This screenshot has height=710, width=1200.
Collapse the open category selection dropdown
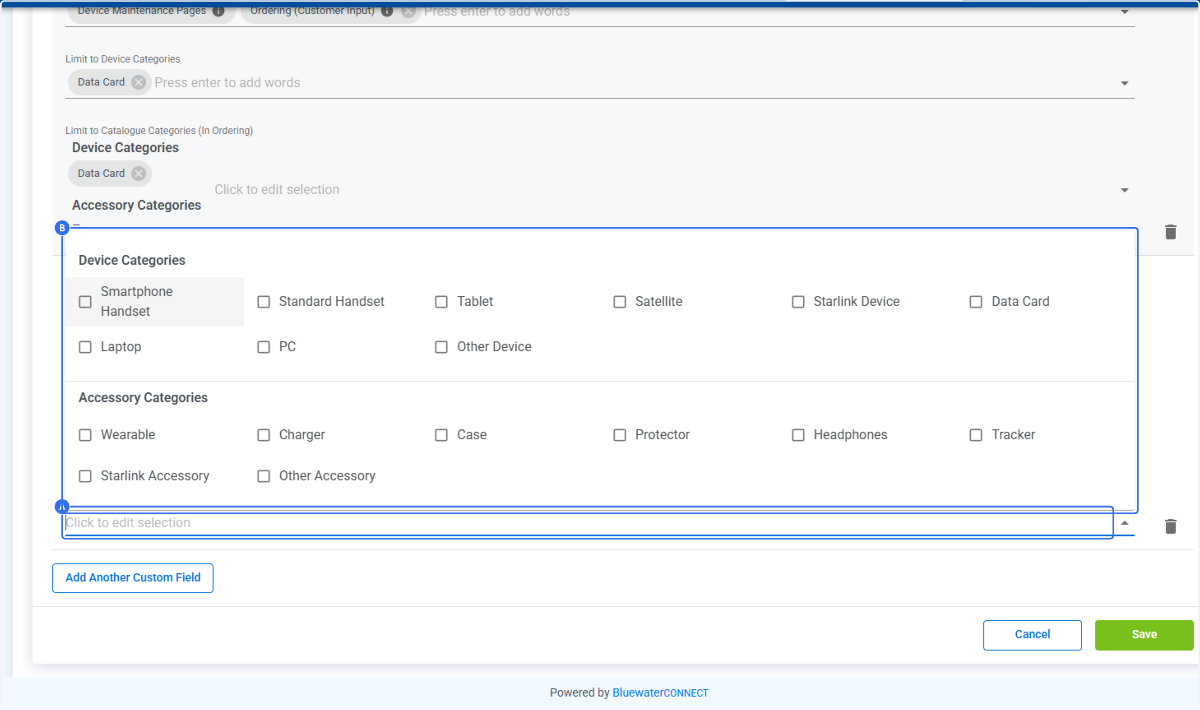coord(1124,522)
